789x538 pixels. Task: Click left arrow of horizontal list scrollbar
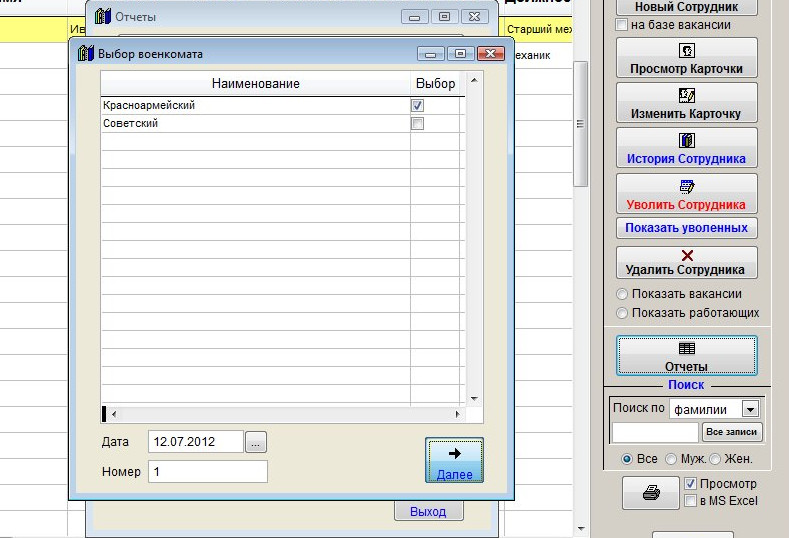click(114, 414)
